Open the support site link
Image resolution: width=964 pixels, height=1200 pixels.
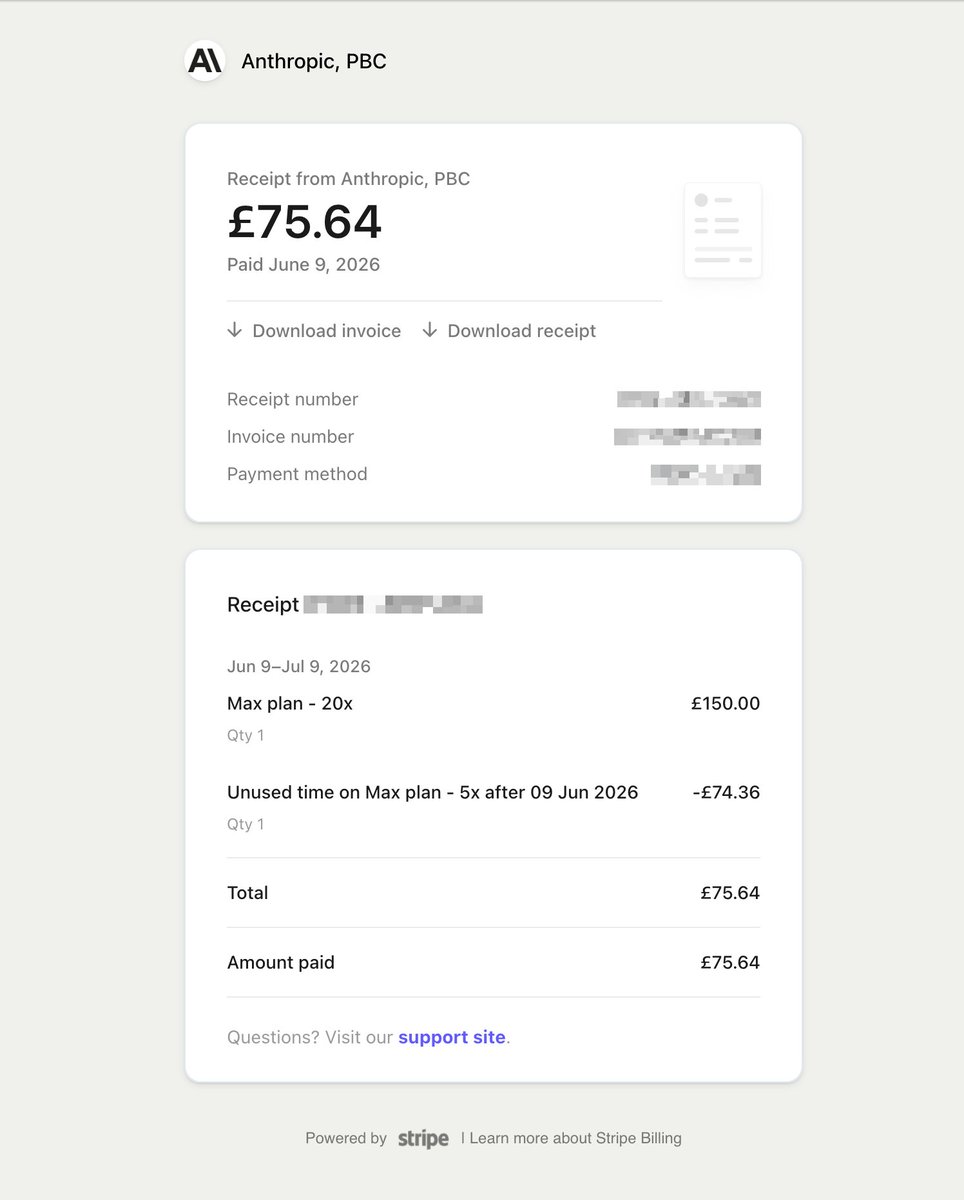coord(452,1037)
